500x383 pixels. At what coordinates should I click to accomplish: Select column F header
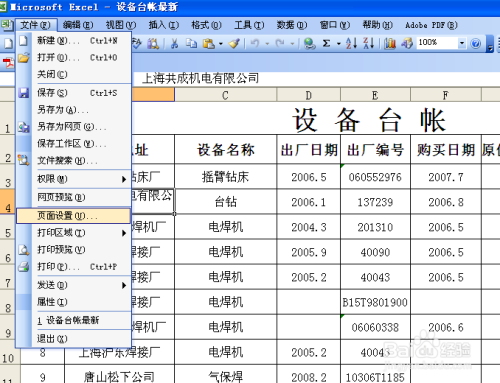point(446,95)
